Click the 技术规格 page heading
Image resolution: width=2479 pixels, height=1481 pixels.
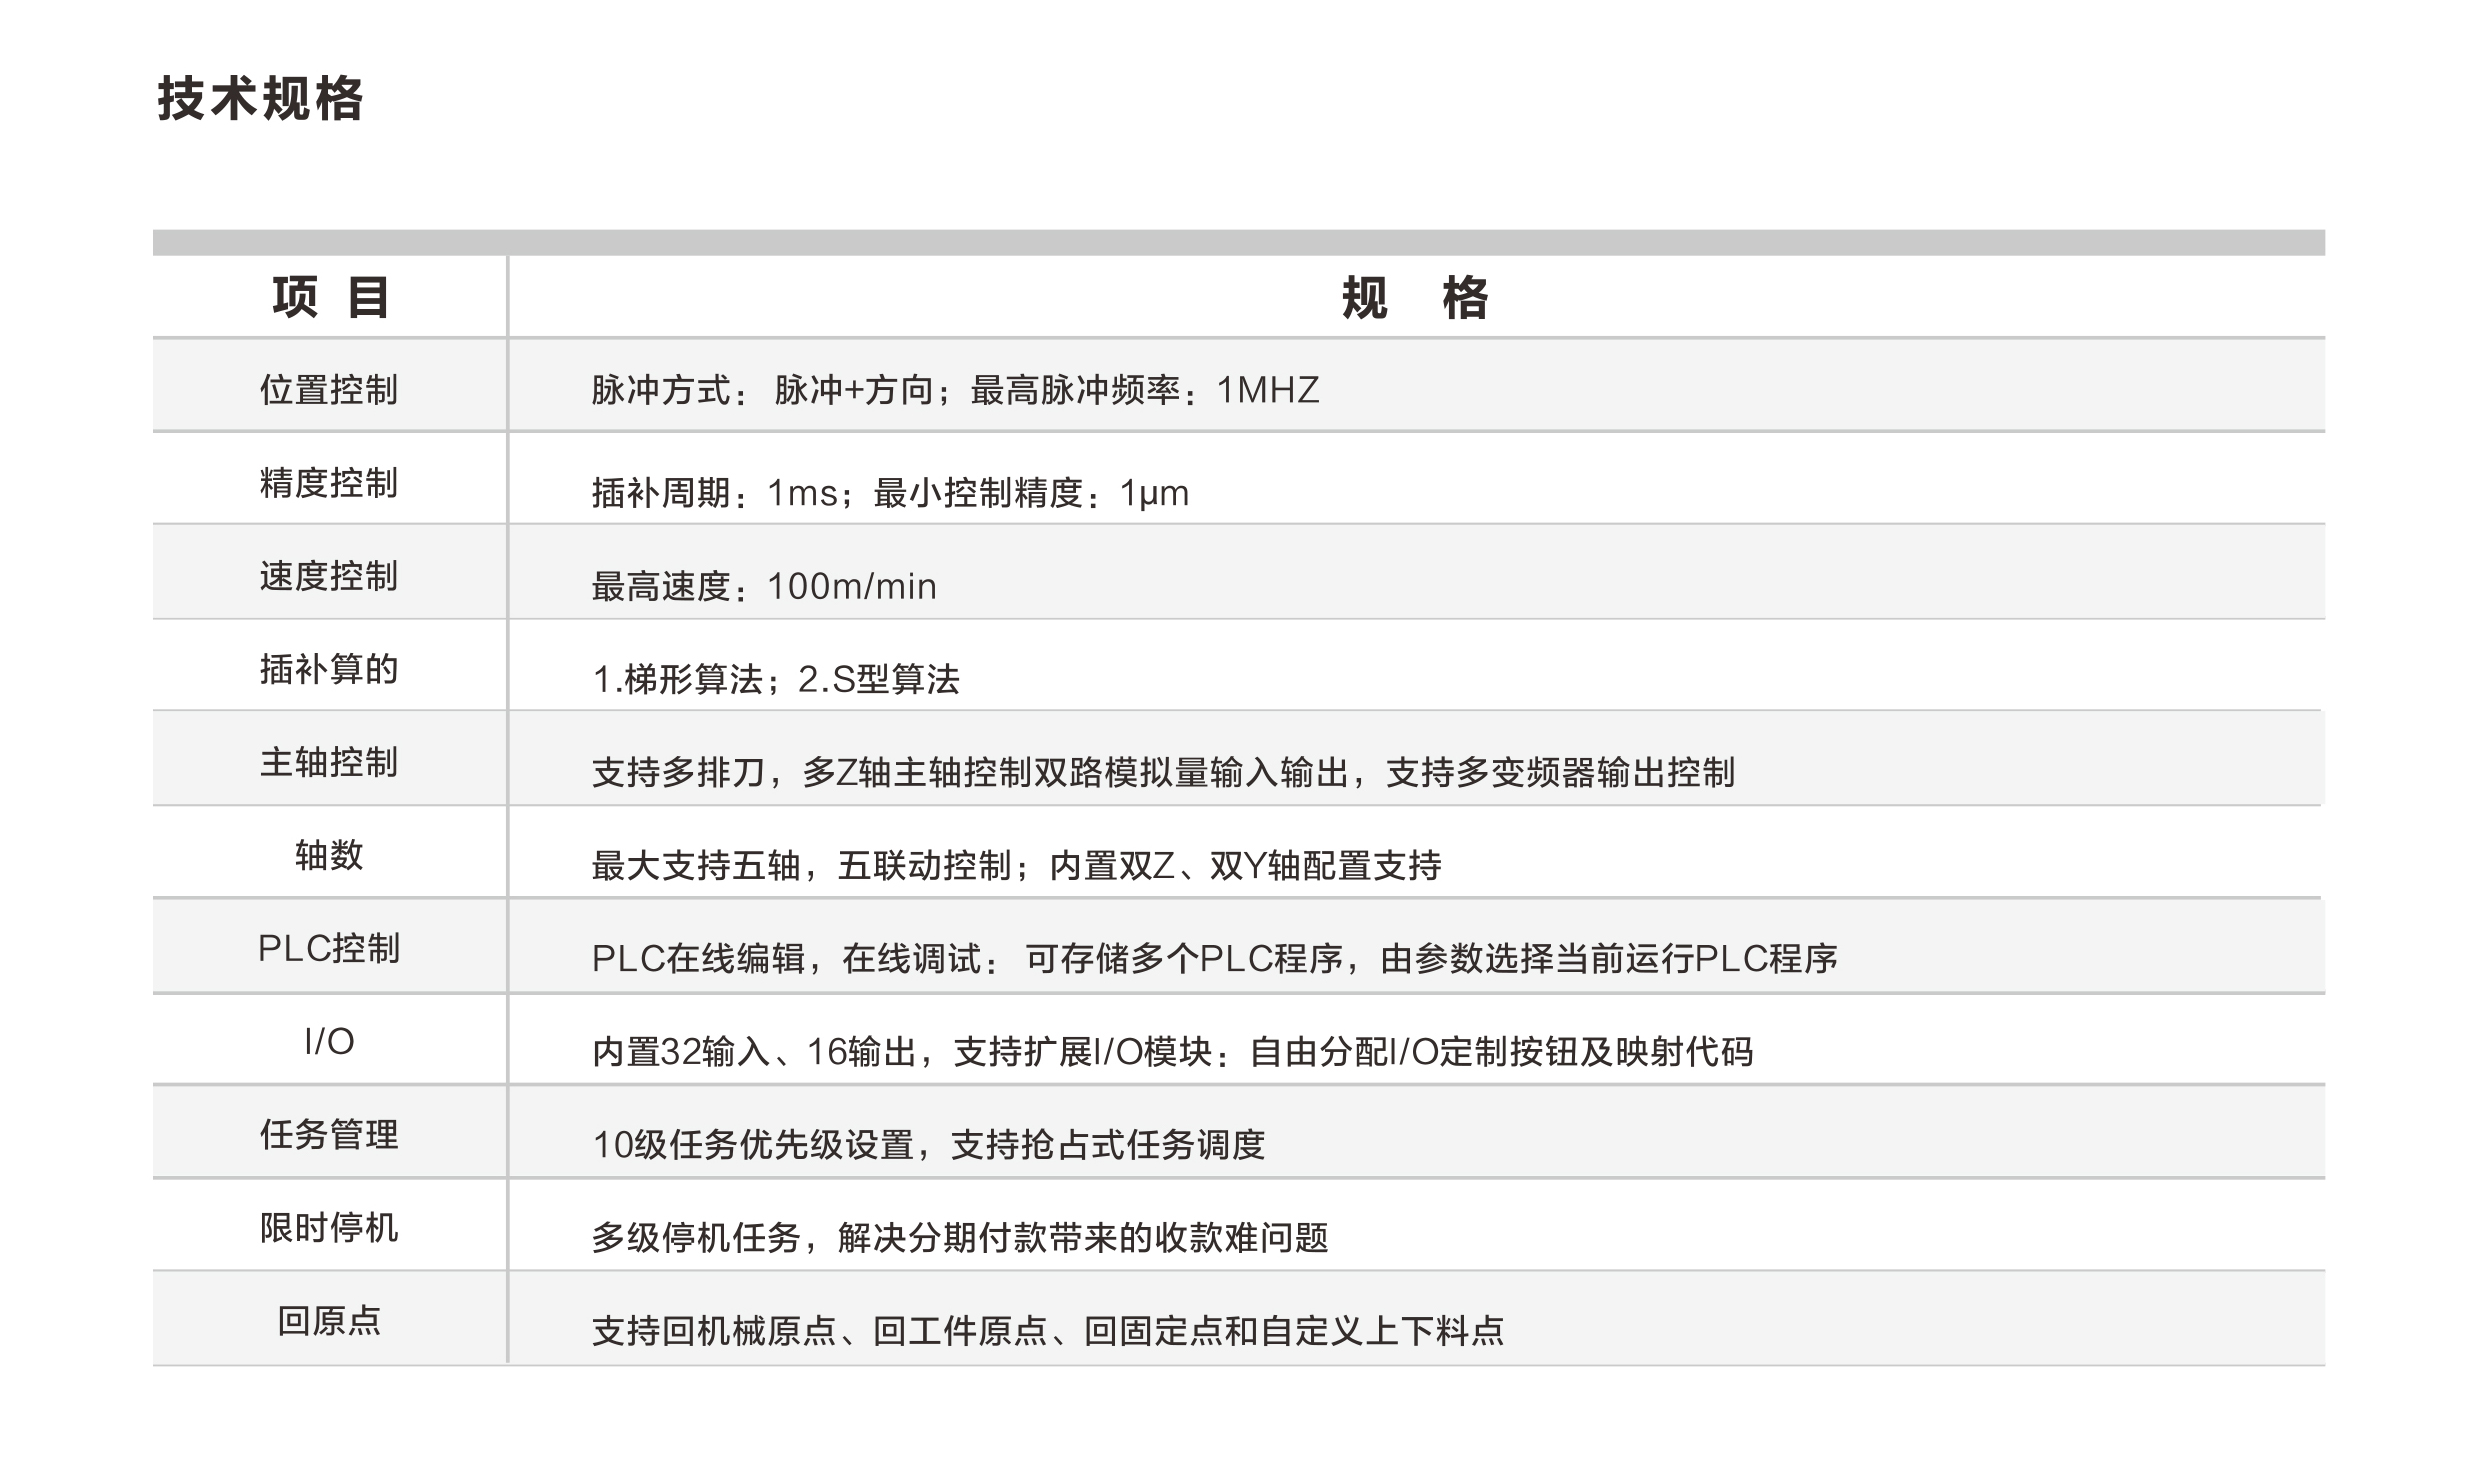click(x=260, y=100)
